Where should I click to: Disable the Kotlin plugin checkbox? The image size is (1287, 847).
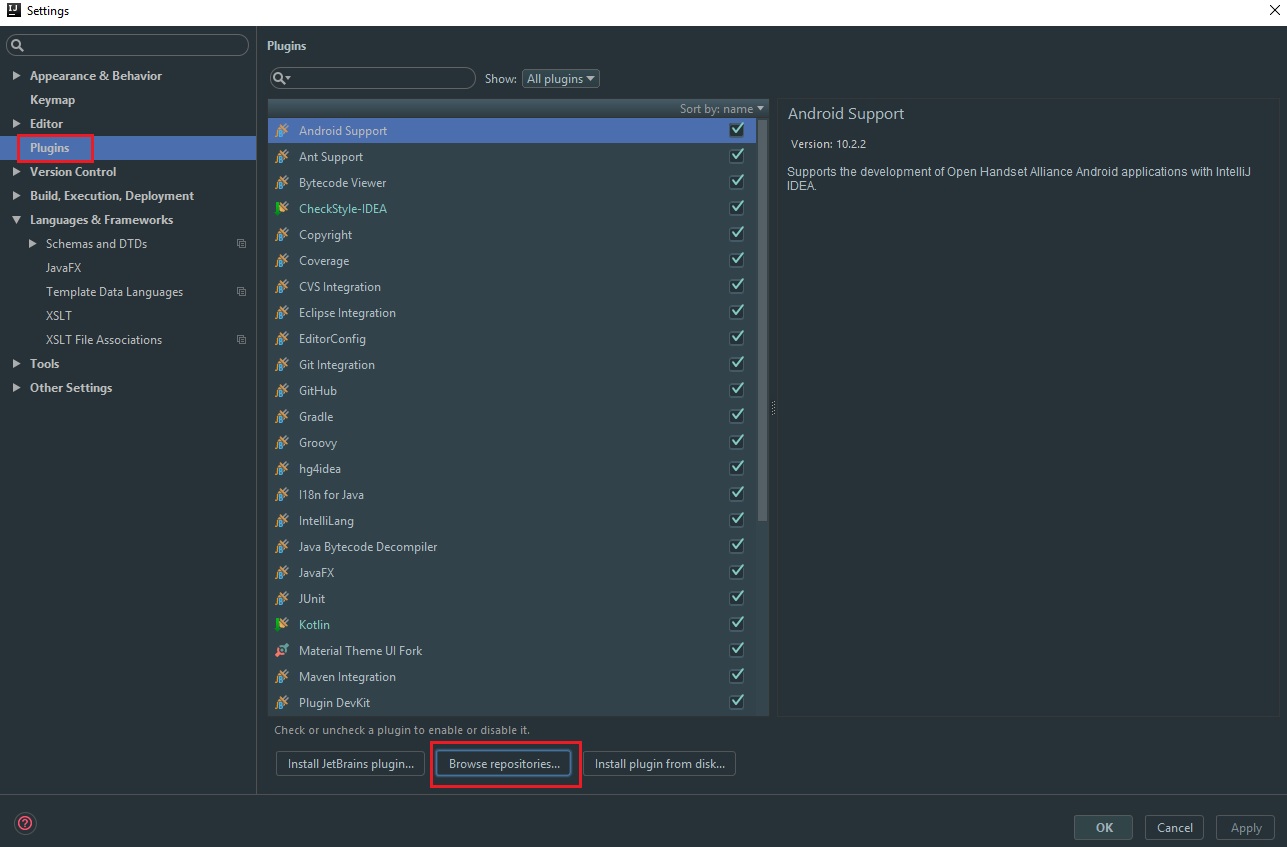[x=737, y=624]
